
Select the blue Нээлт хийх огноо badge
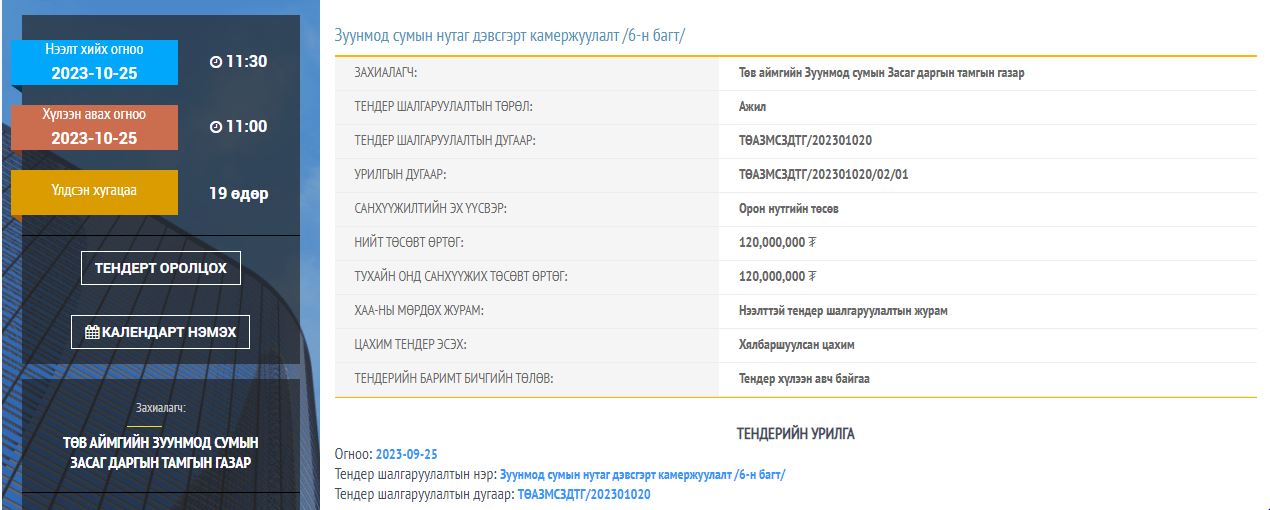94,62
